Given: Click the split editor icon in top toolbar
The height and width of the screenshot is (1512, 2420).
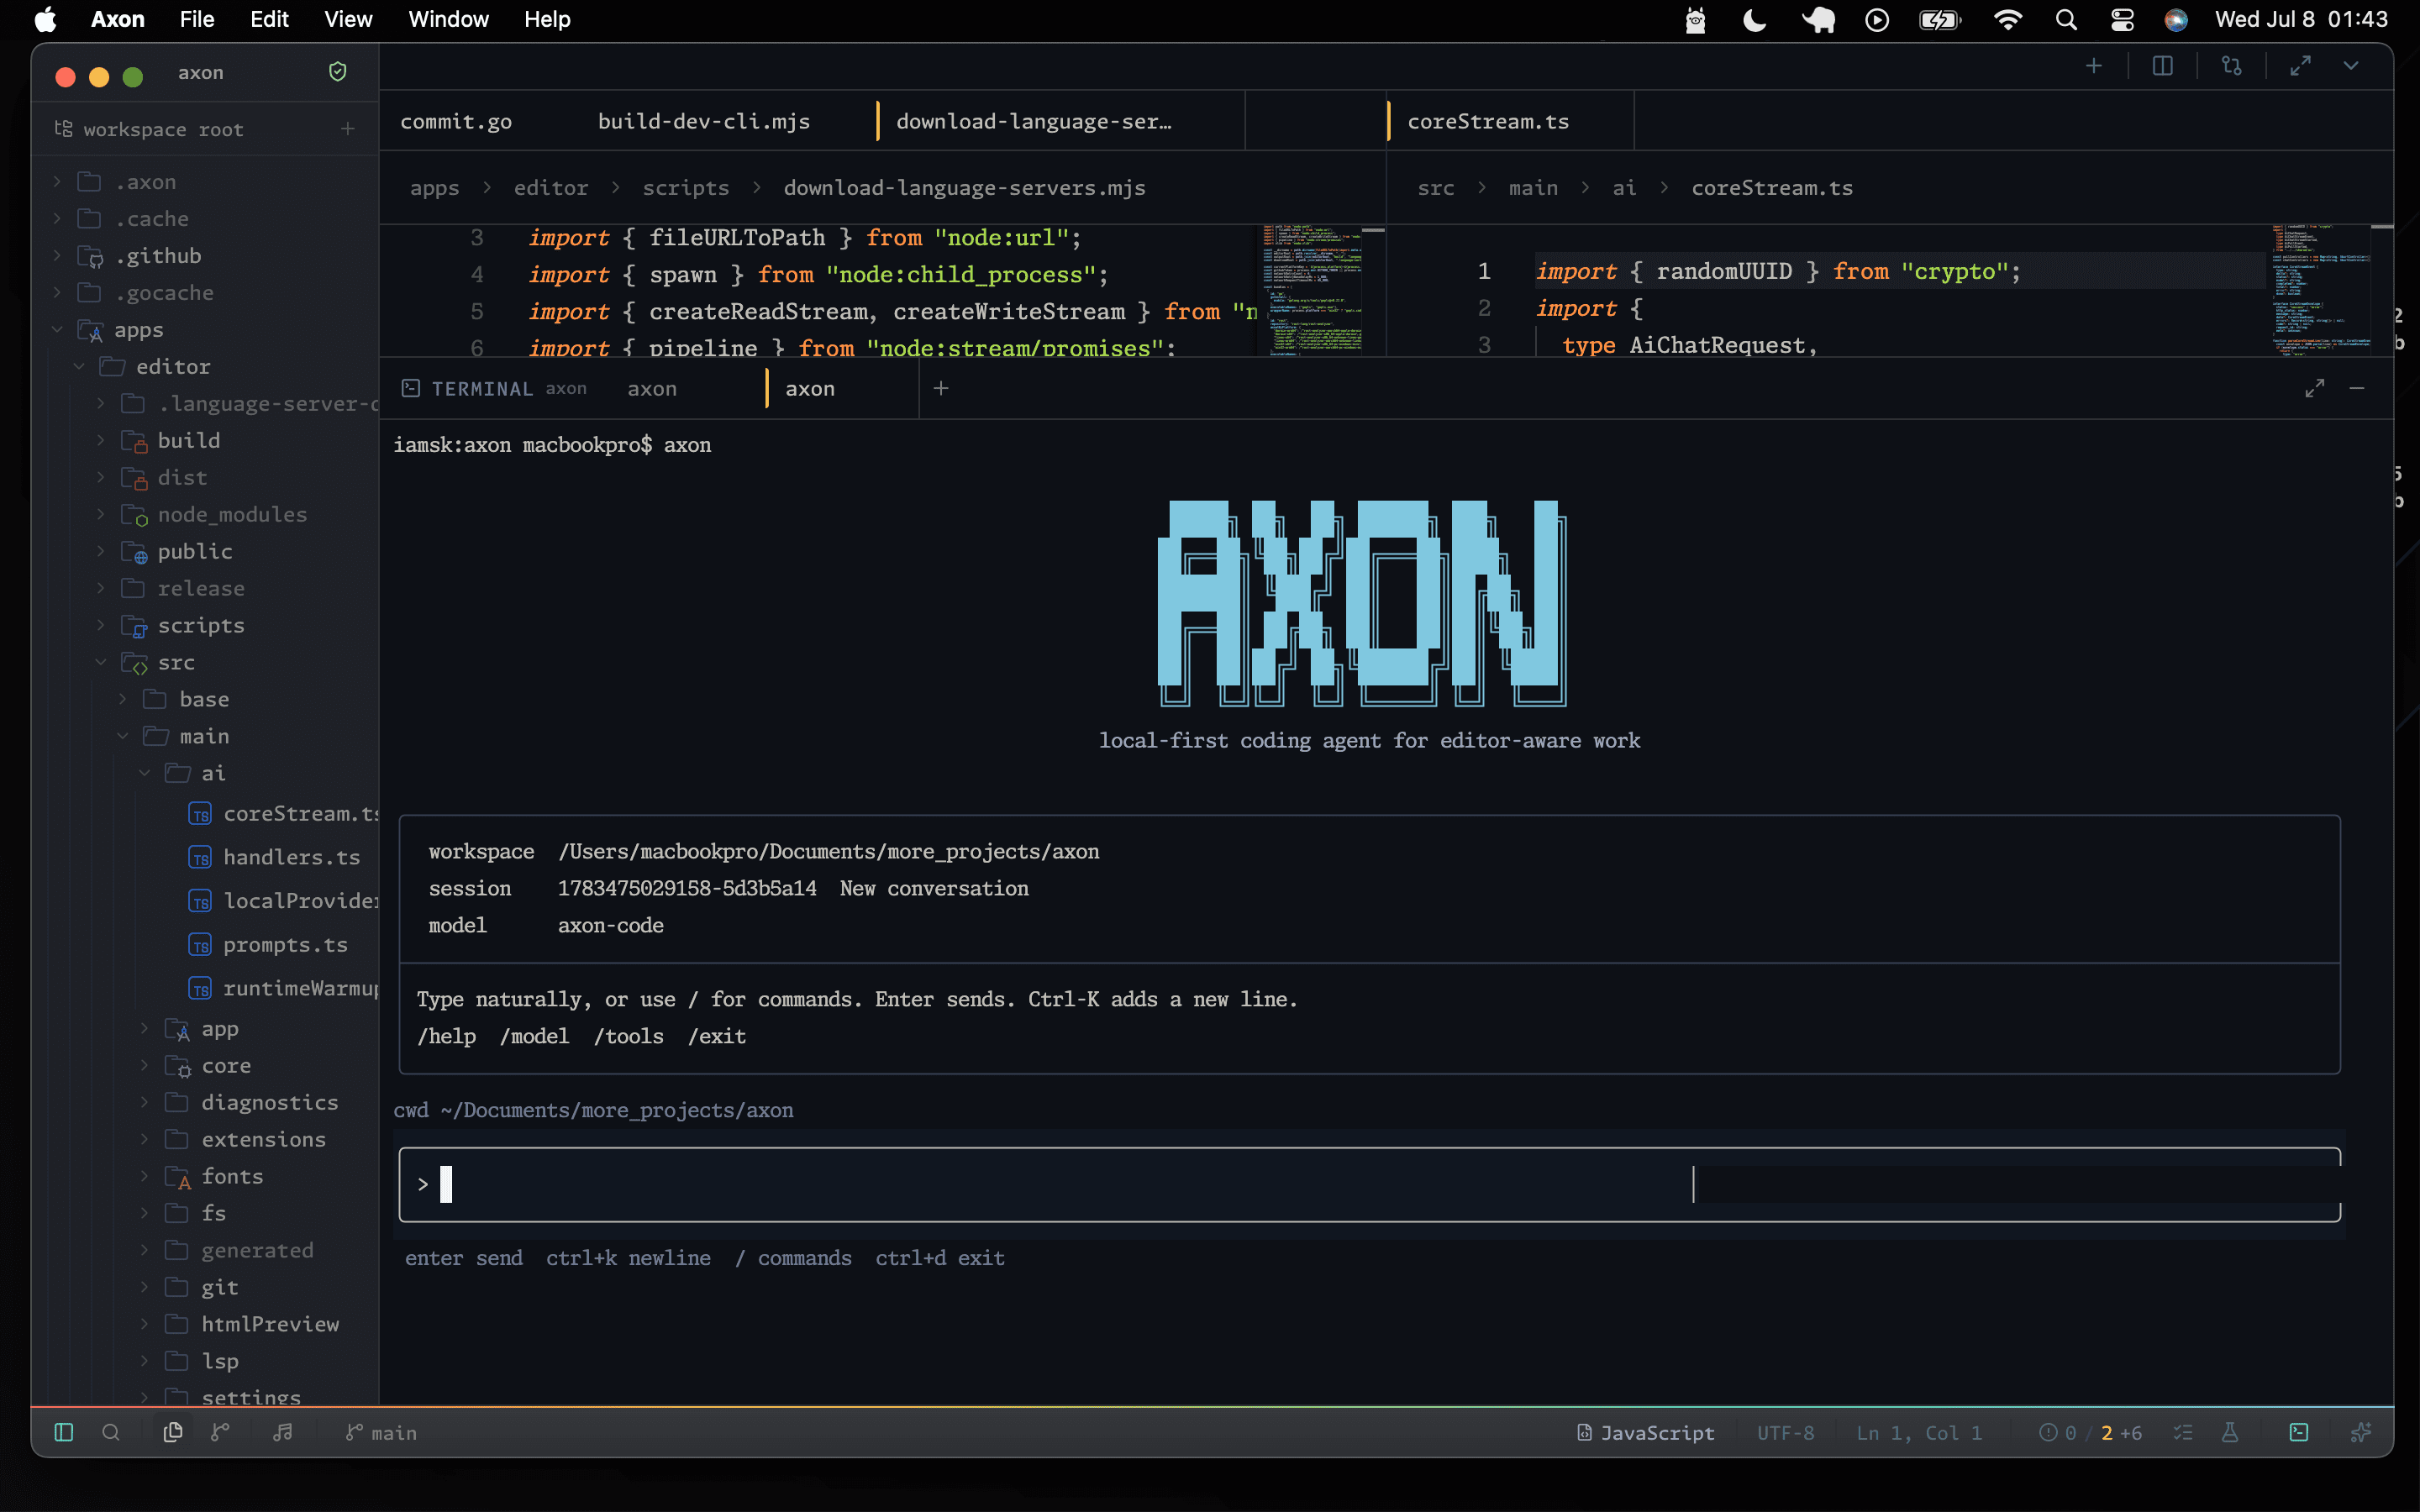Looking at the screenshot, I should 2162,66.
